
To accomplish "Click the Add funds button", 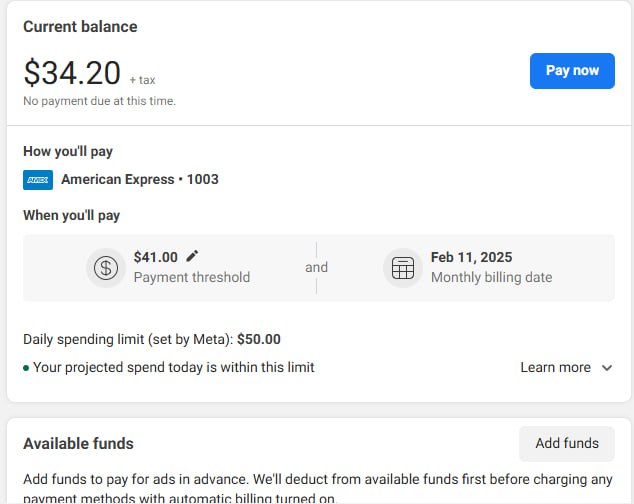I will 567,443.
